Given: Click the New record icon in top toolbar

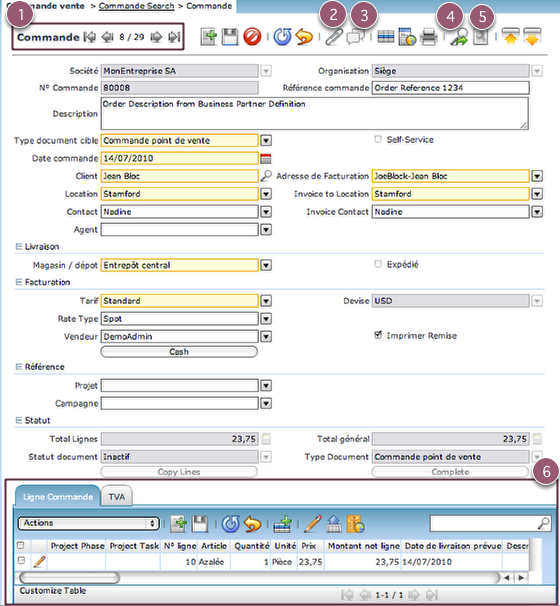Looking at the screenshot, I should 209,37.
